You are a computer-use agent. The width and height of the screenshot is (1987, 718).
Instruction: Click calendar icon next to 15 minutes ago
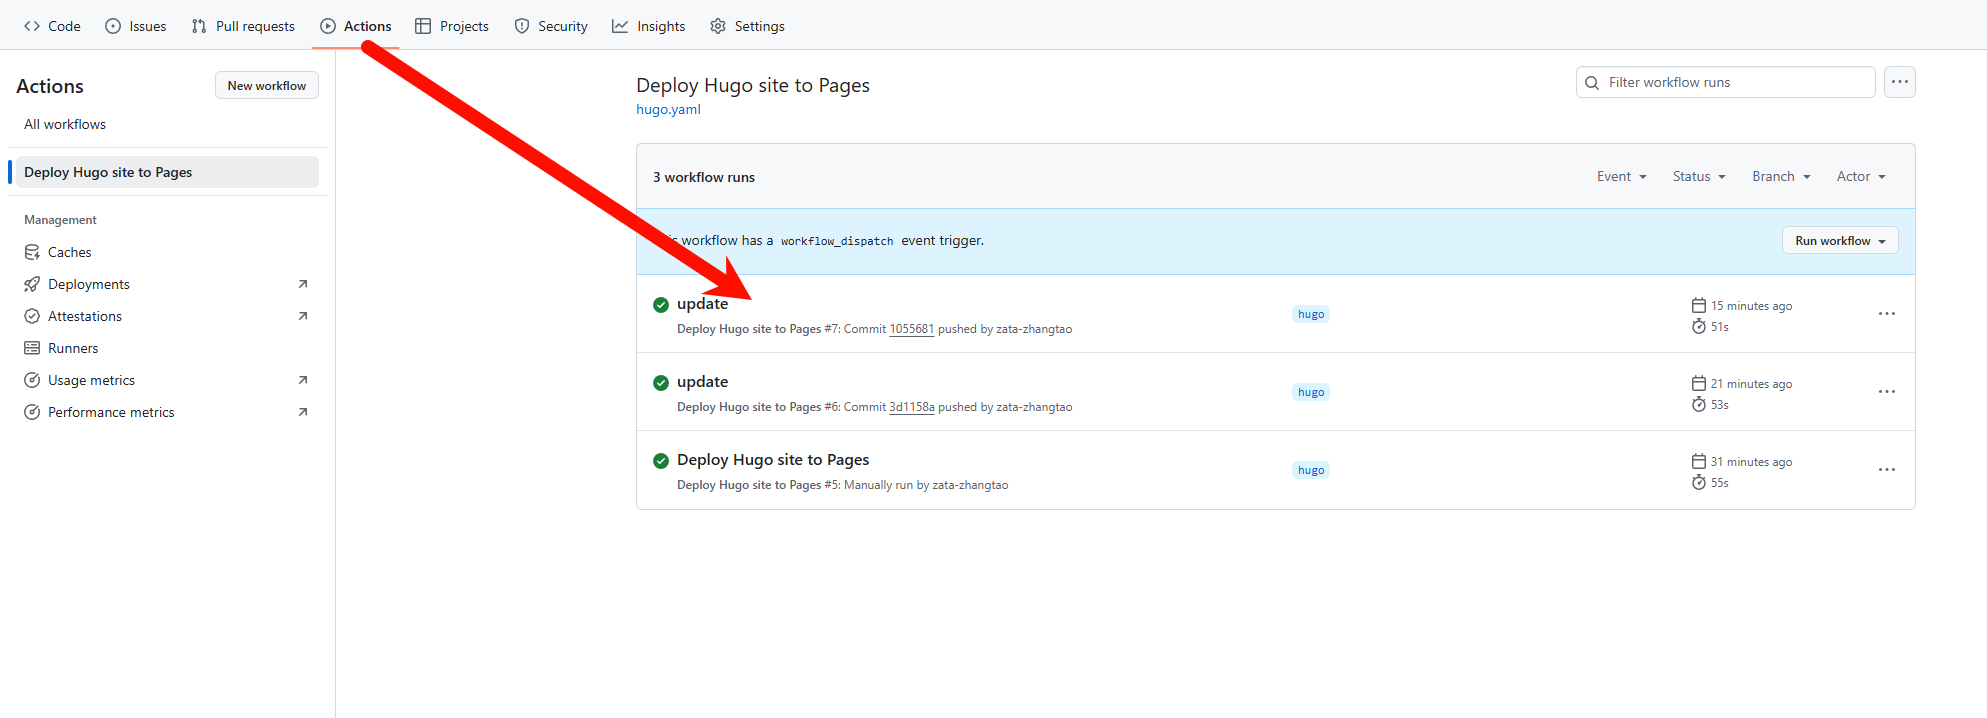pyautogui.click(x=1698, y=305)
